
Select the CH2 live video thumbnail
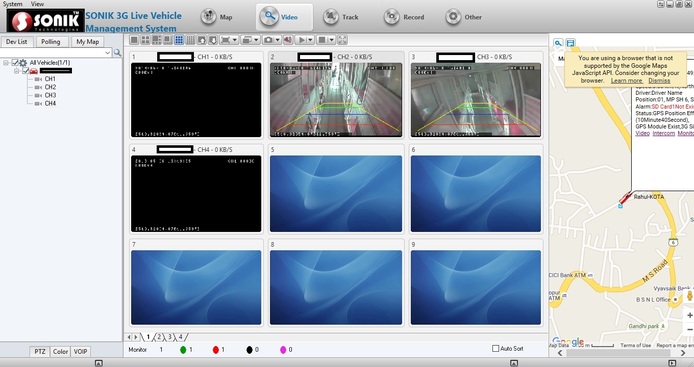[x=336, y=100]
